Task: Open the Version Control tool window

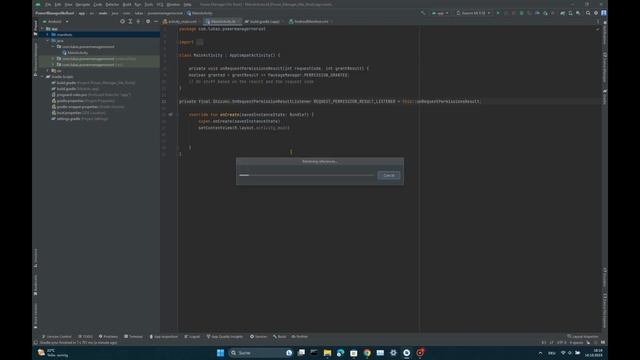Action: pyautogui.click(x=57, y=337)
